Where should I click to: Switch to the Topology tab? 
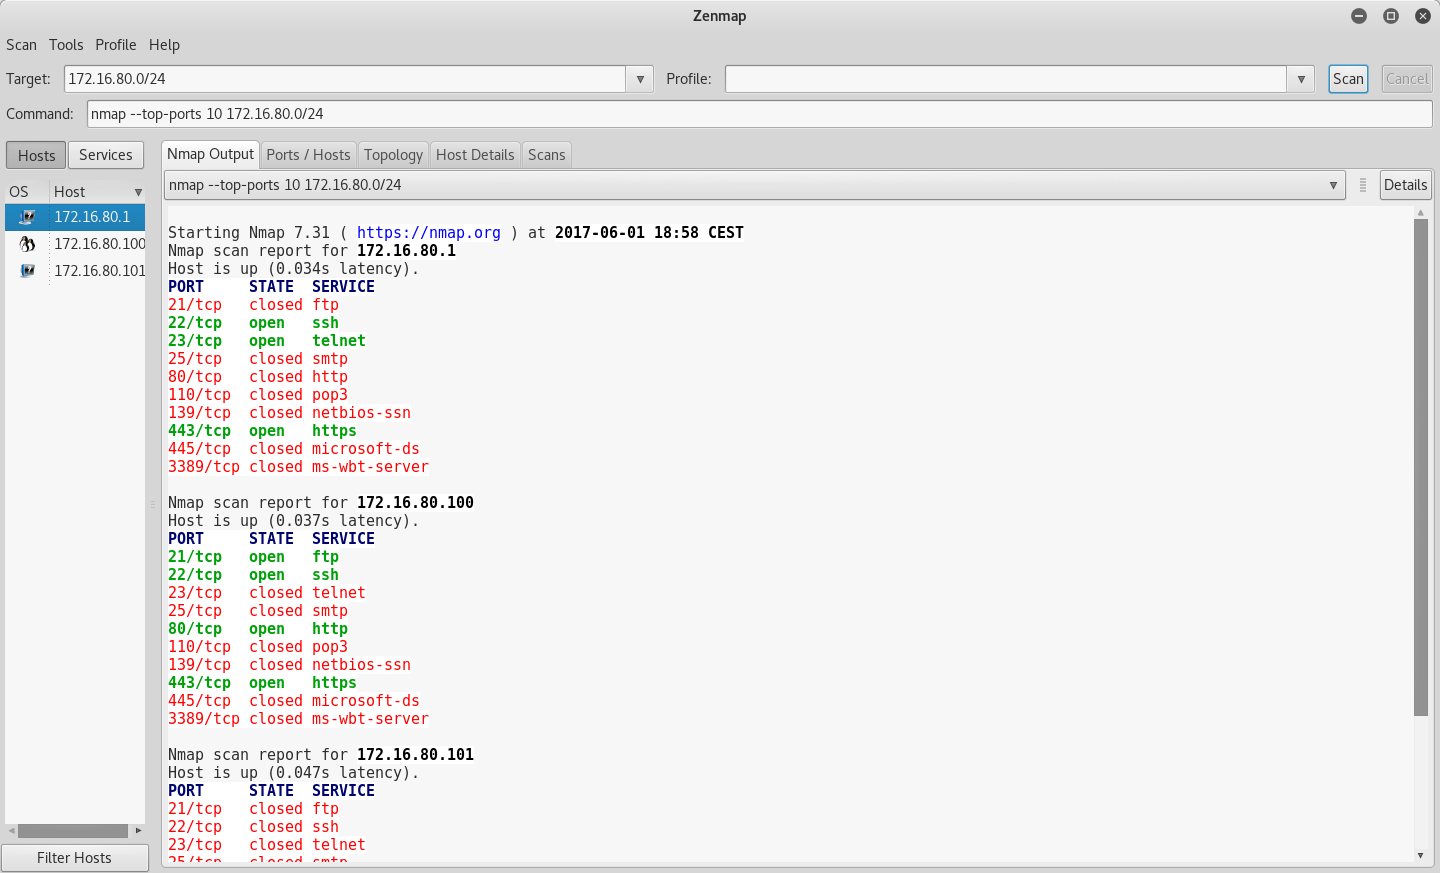(x=393, y=155)
